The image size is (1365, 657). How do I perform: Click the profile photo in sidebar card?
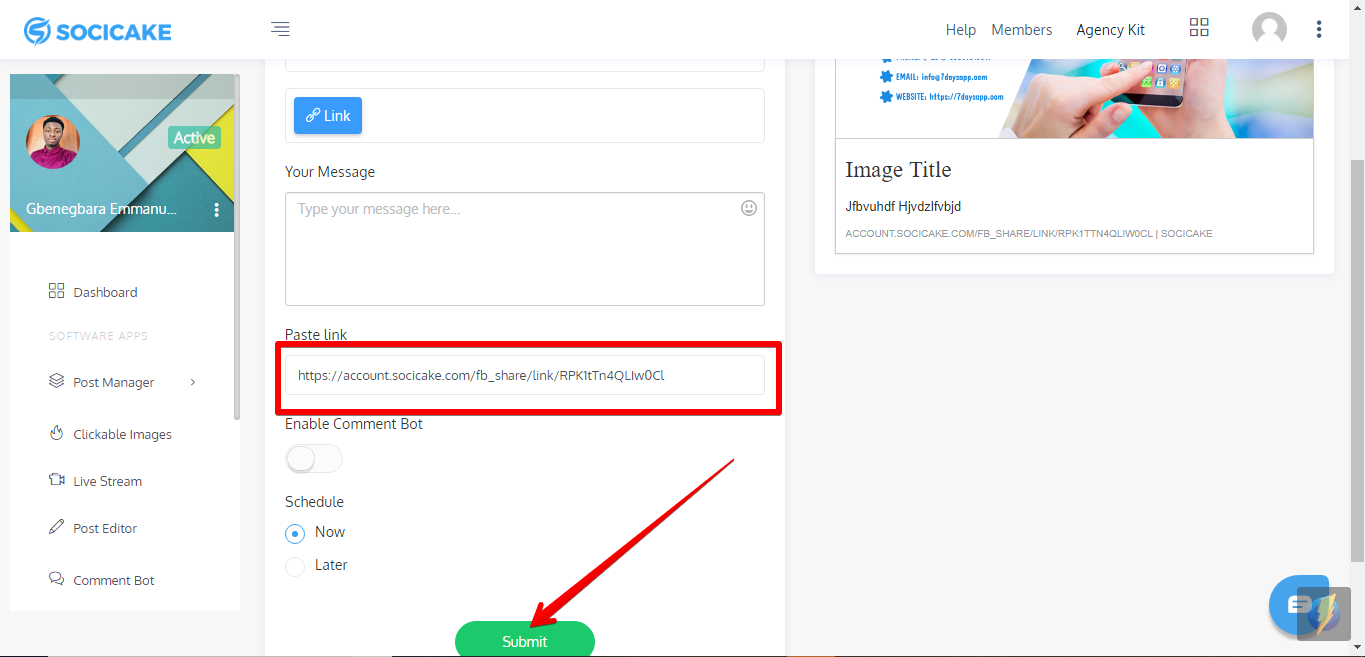52,142
